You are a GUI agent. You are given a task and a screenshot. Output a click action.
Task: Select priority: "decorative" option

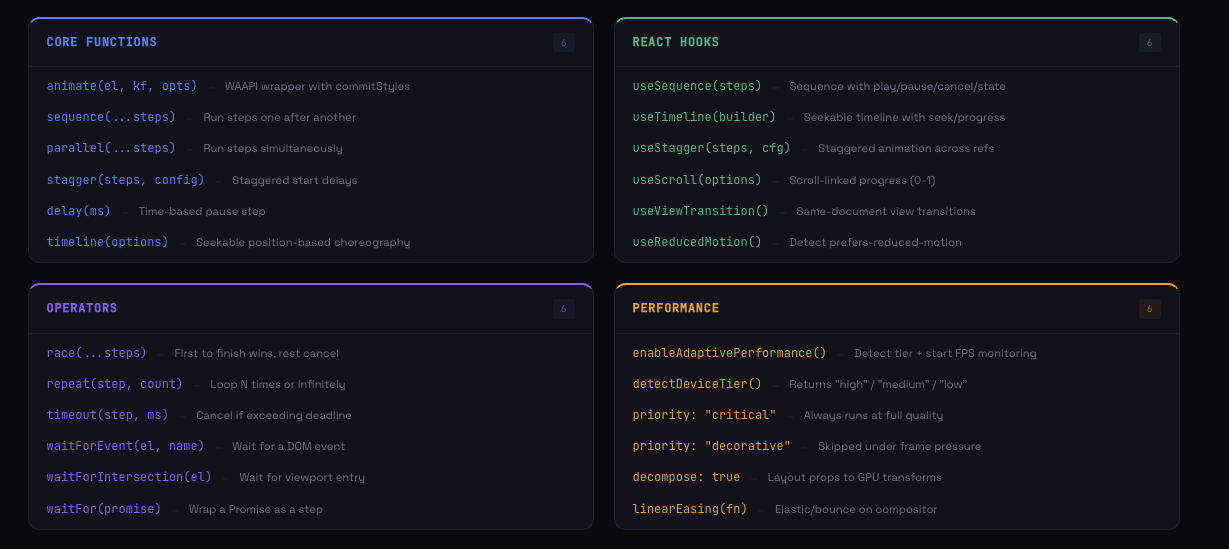(x=711, y=446)
